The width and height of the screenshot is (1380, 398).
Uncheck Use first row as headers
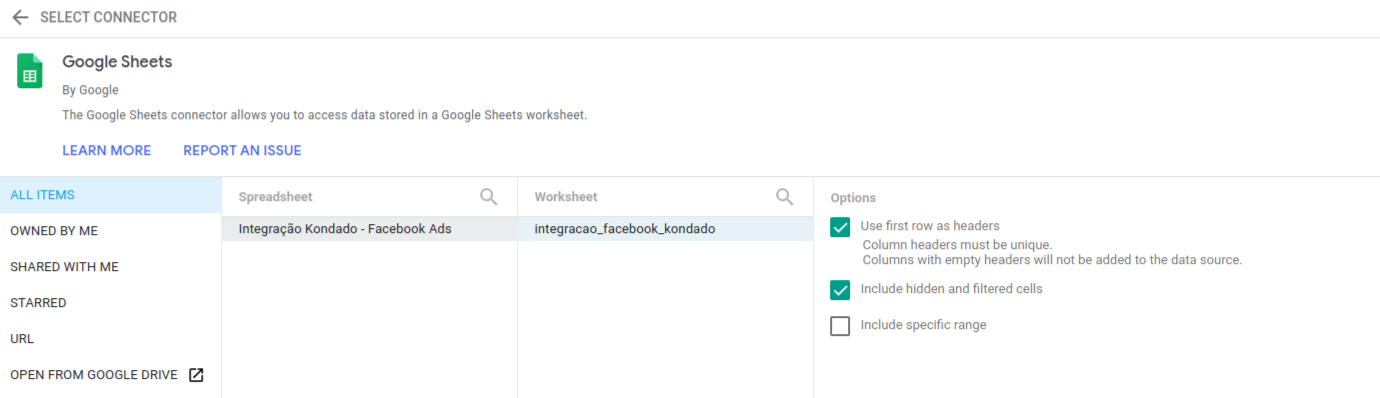coord(840,227)
